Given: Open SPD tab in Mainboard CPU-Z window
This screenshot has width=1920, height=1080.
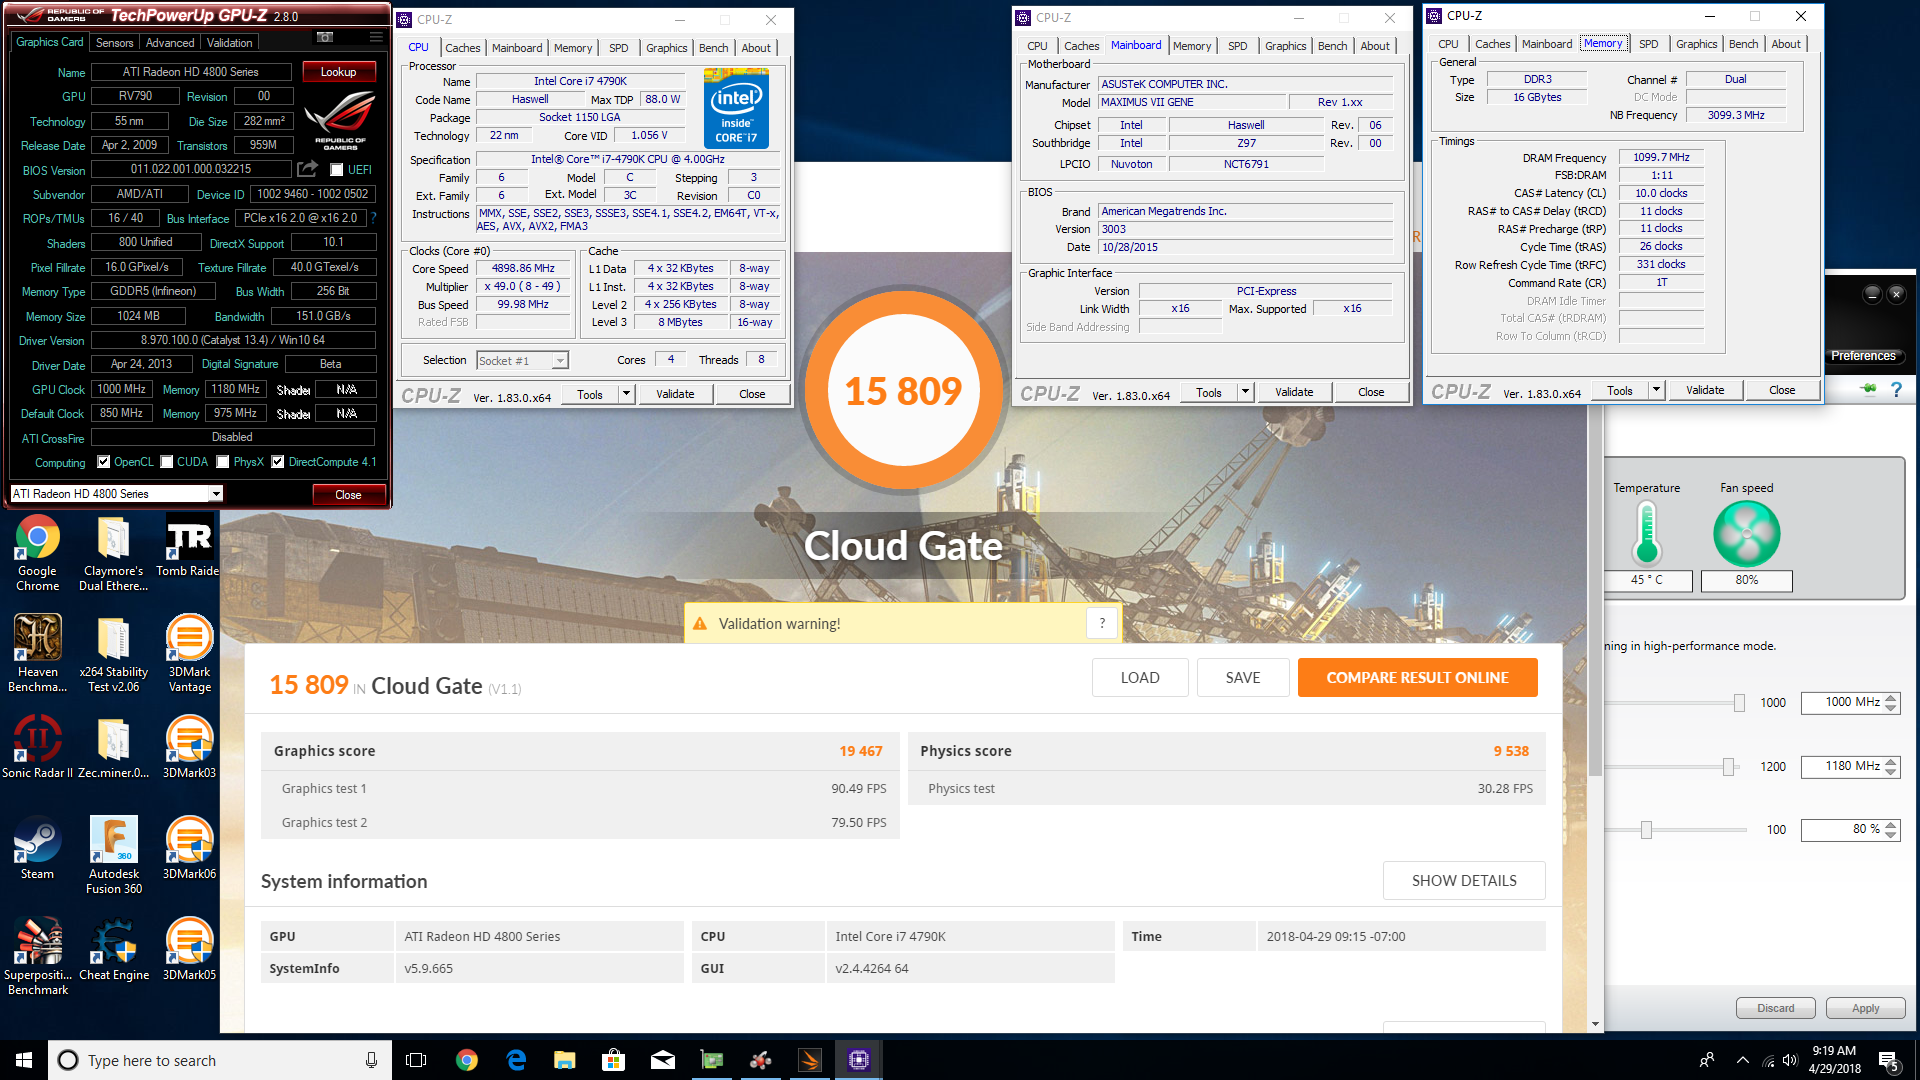Looking at the screenshot, I should tap(1237, 46).
